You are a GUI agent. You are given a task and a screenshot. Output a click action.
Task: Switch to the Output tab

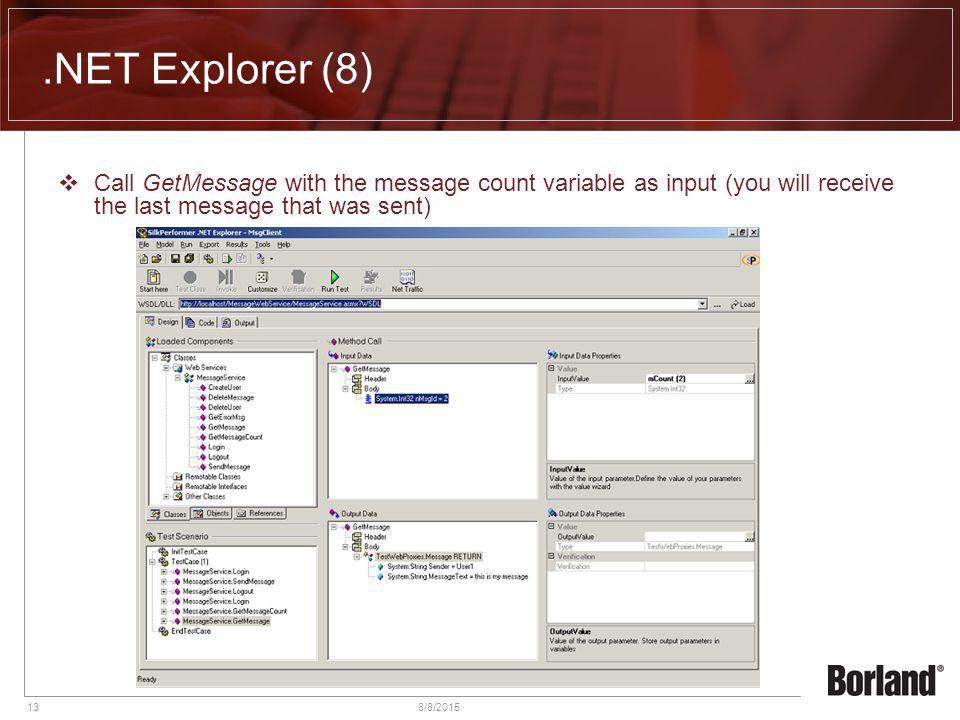(x=238, y=323)
